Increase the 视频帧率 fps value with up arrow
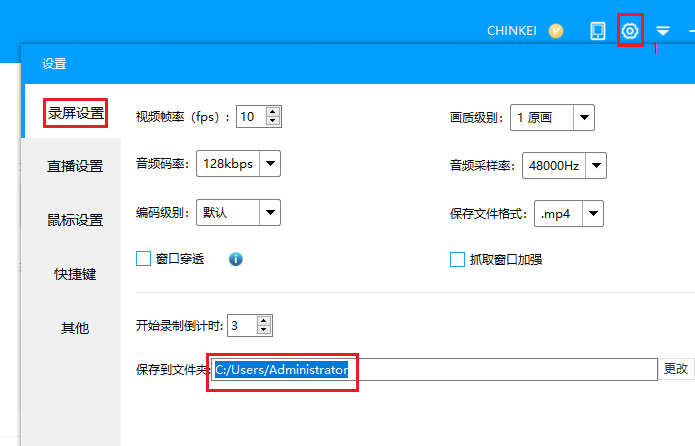695x446 pixels. [273, 112]
